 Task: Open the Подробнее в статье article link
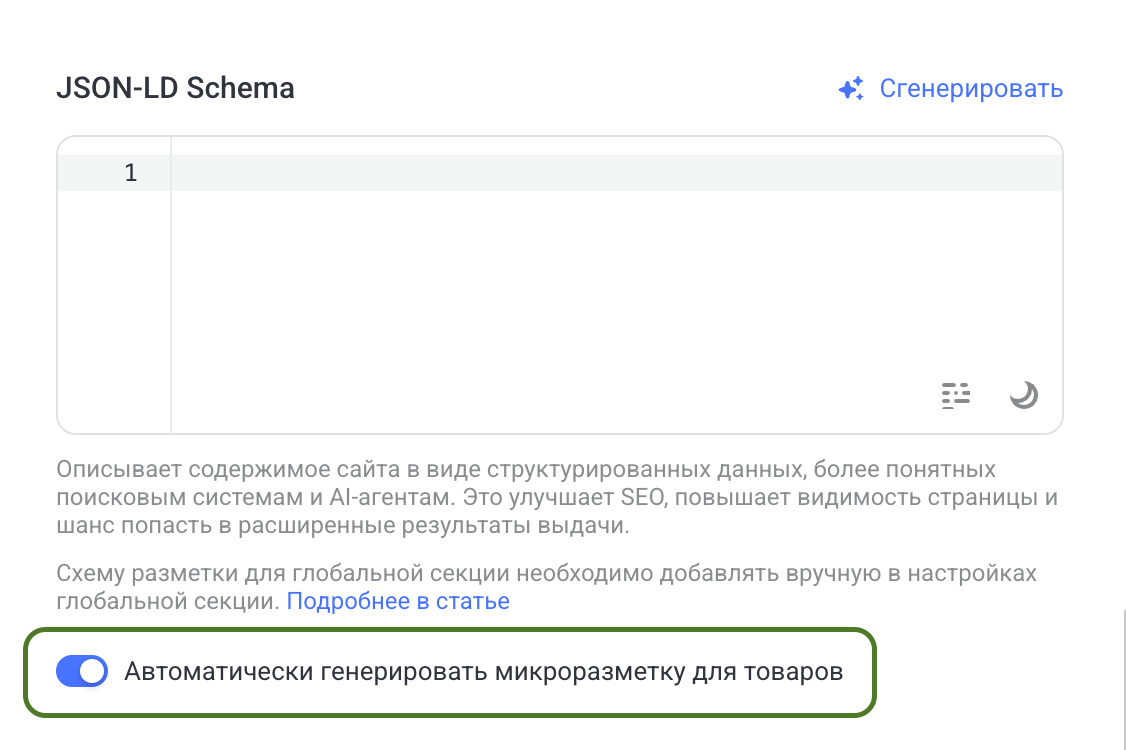pos(398,601)
